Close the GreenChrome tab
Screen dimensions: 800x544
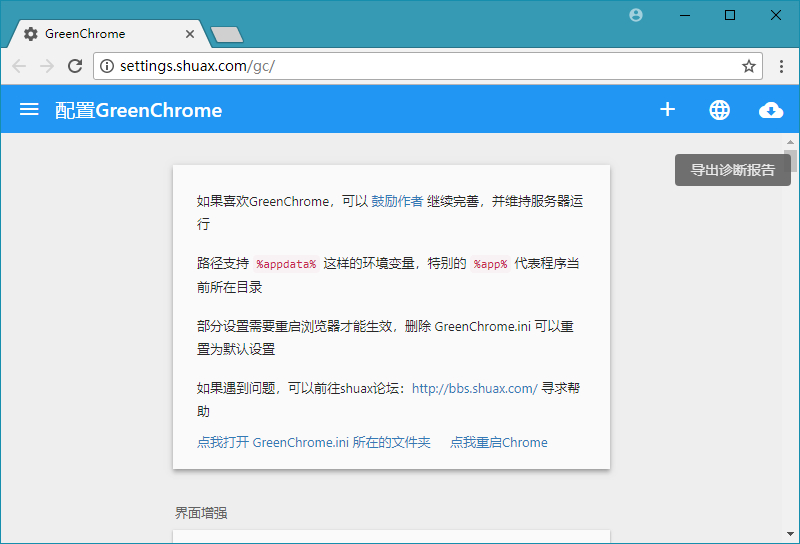190,34
